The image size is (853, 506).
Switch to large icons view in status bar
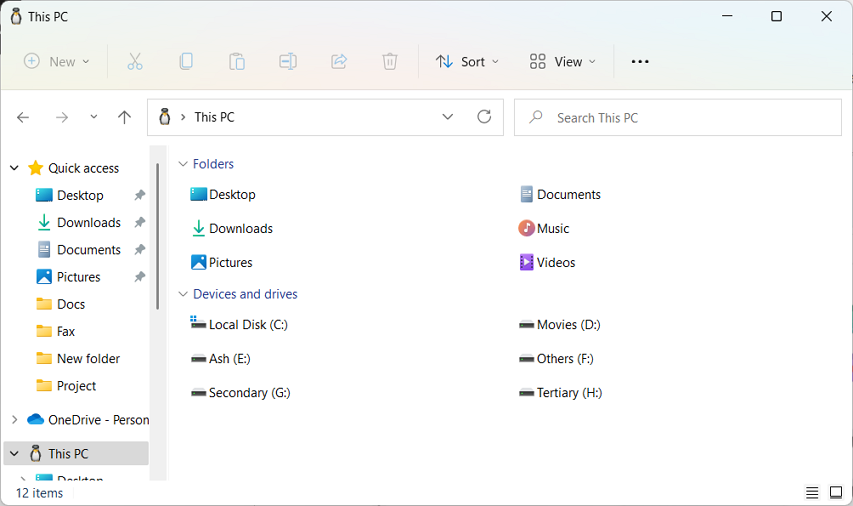tap(836, 493)
